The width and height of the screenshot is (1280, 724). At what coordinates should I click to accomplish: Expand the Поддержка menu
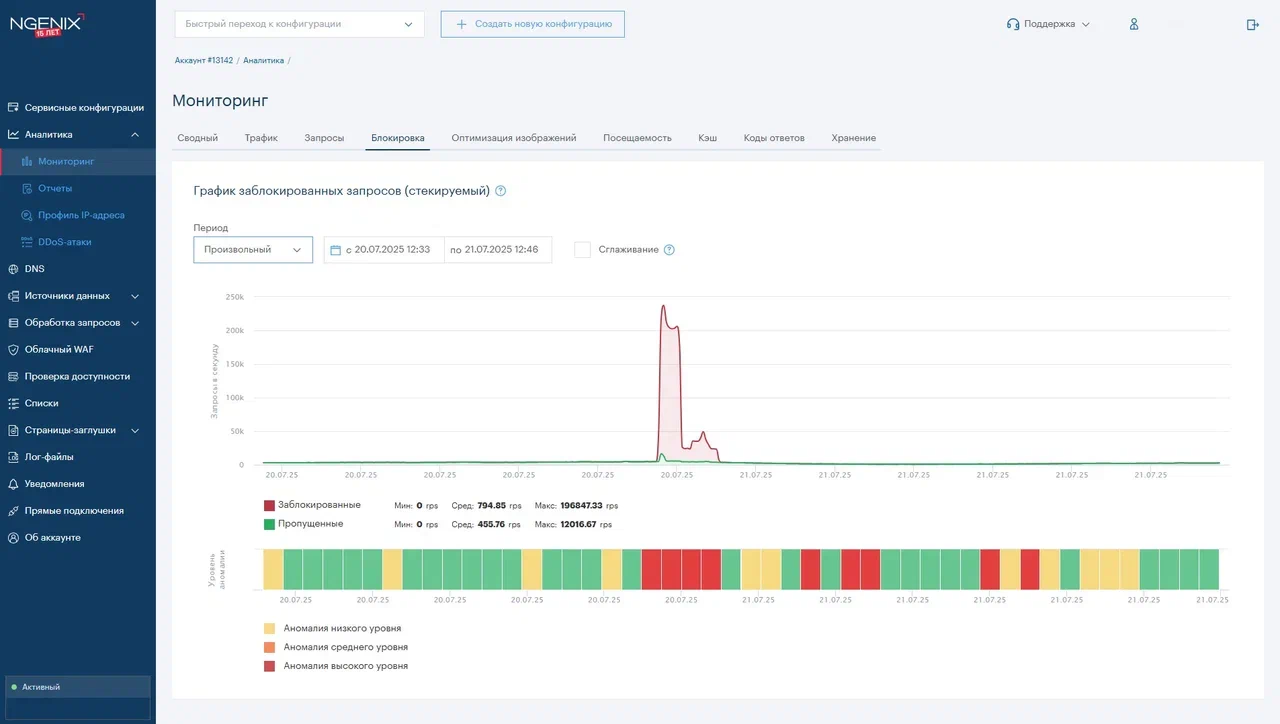1048,24
